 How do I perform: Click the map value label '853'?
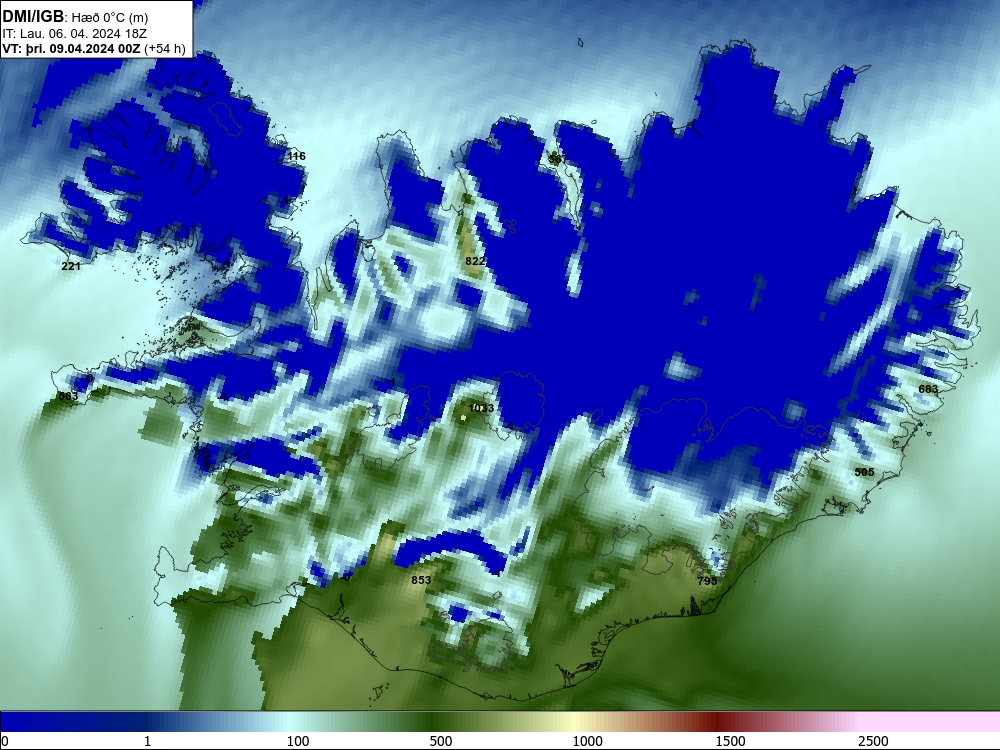point(421,580)
